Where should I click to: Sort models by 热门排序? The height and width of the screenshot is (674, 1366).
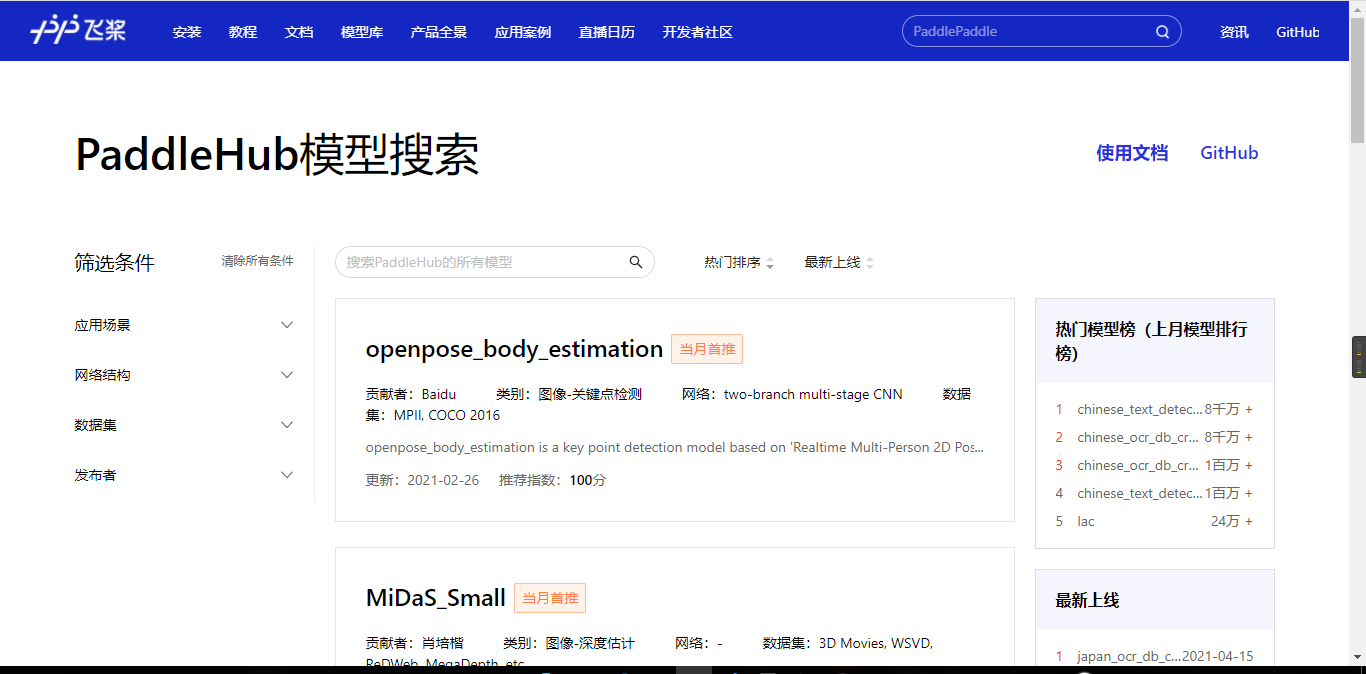click(739, 262)
